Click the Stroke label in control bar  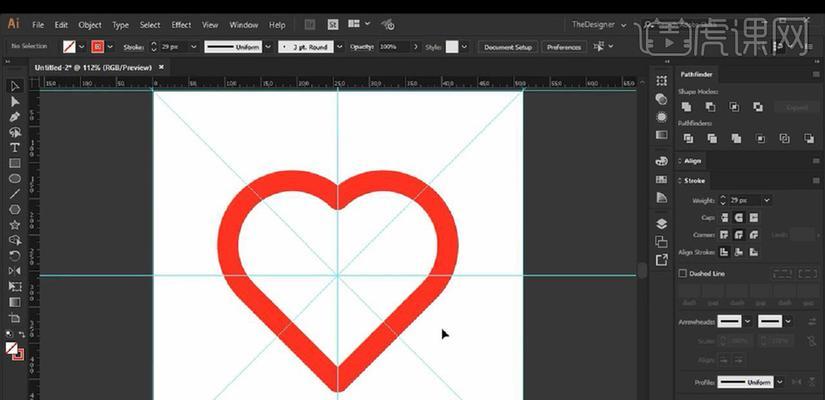point(134,47)
